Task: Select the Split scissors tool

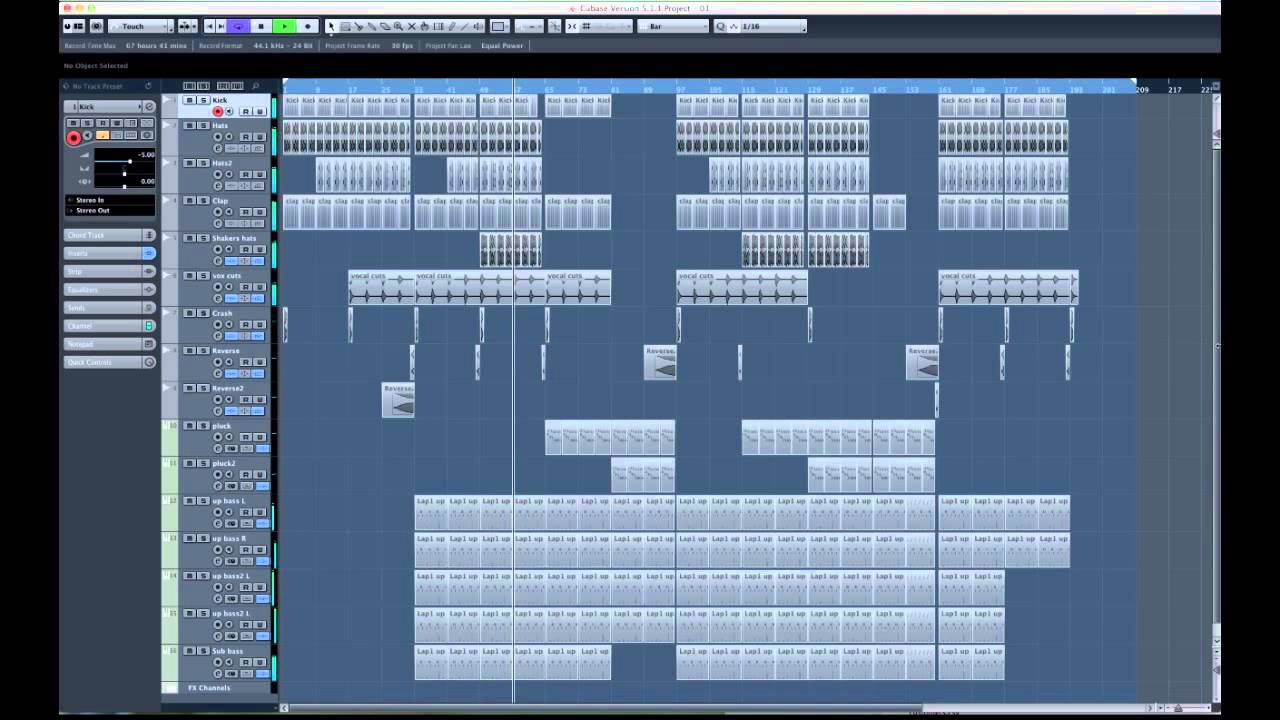Action: click(359, 26)
